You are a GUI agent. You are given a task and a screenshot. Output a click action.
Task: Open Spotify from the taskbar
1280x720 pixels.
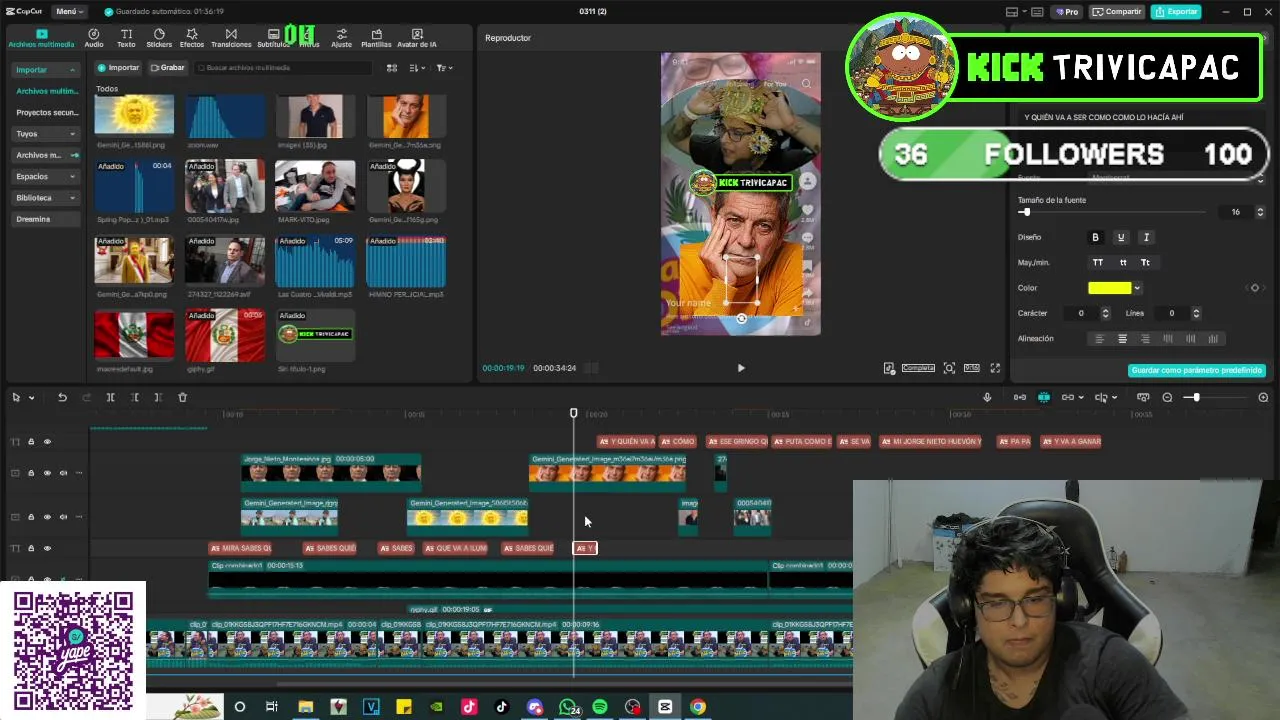[x=600, y=707]
